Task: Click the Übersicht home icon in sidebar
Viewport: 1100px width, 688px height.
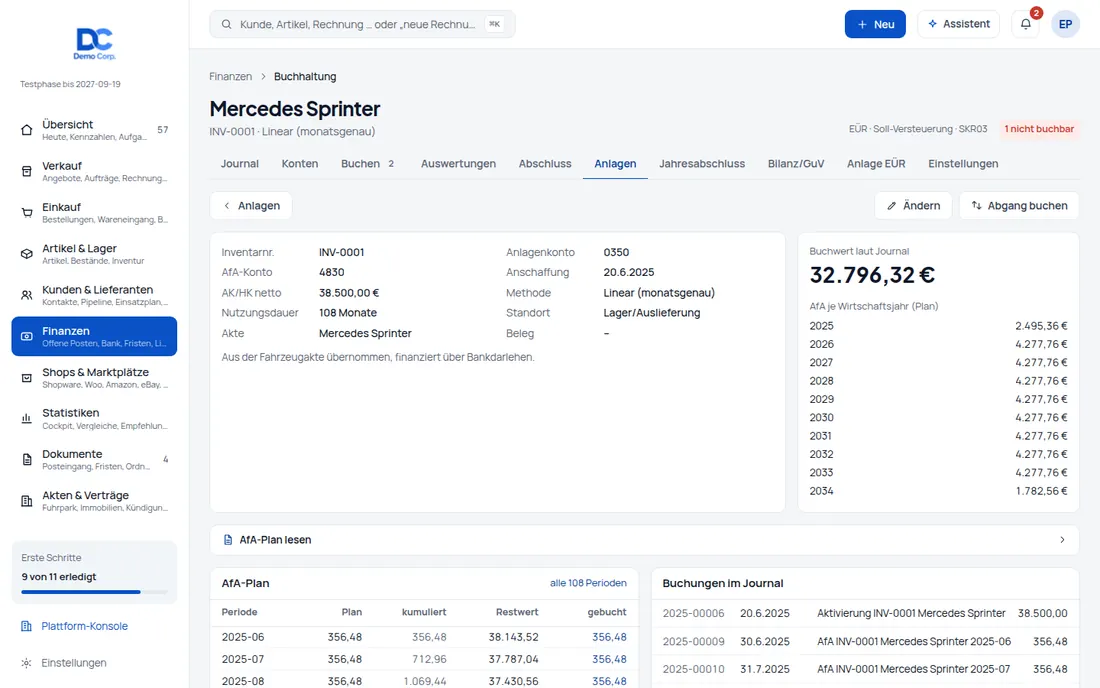Action: click(27, 130)
